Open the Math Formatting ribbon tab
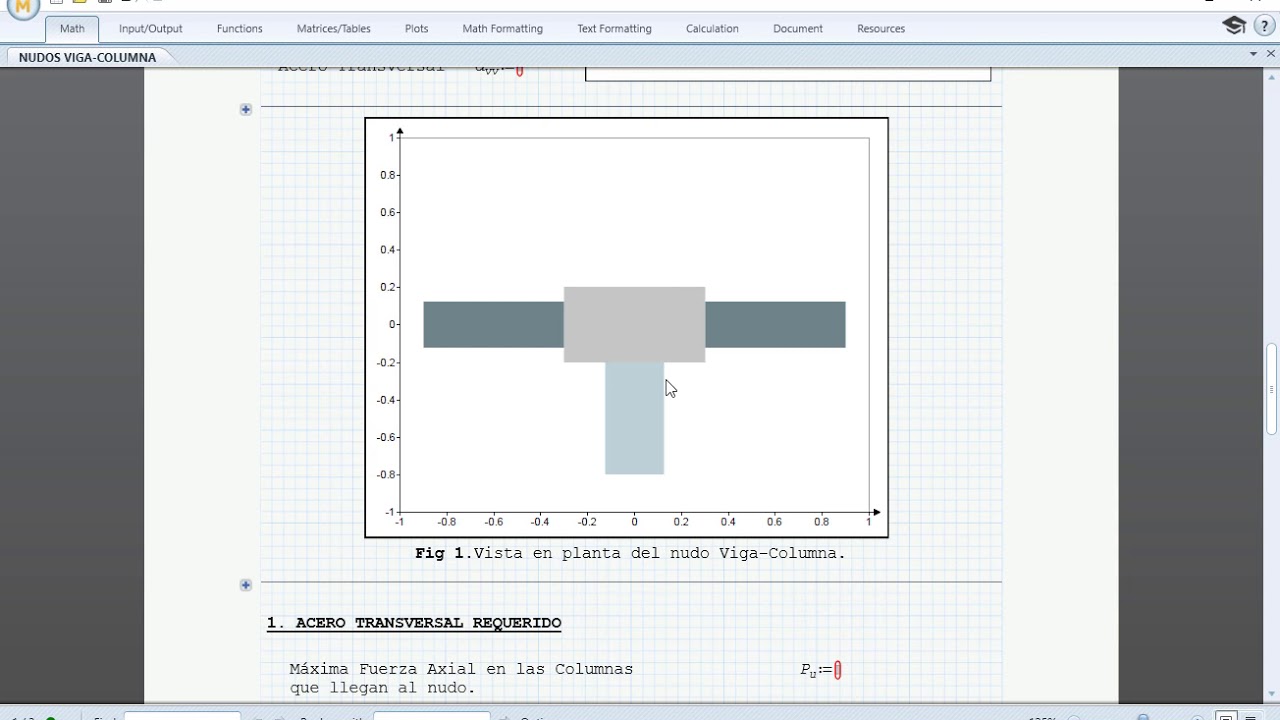Image resolution: width=1280 pixels, height=720 pixels. tap(503, 29)
